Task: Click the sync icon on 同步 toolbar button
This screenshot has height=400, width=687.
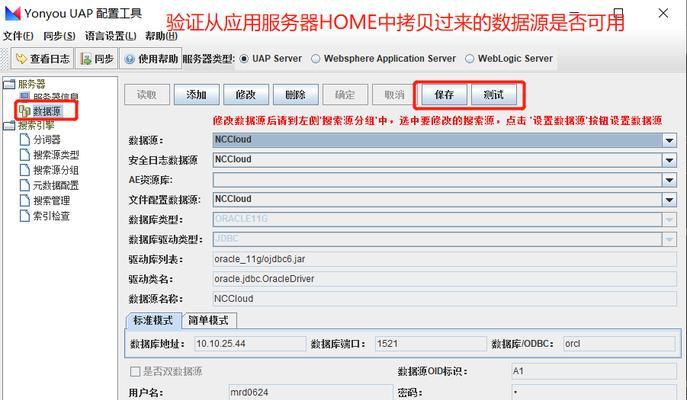Action: 86,59
